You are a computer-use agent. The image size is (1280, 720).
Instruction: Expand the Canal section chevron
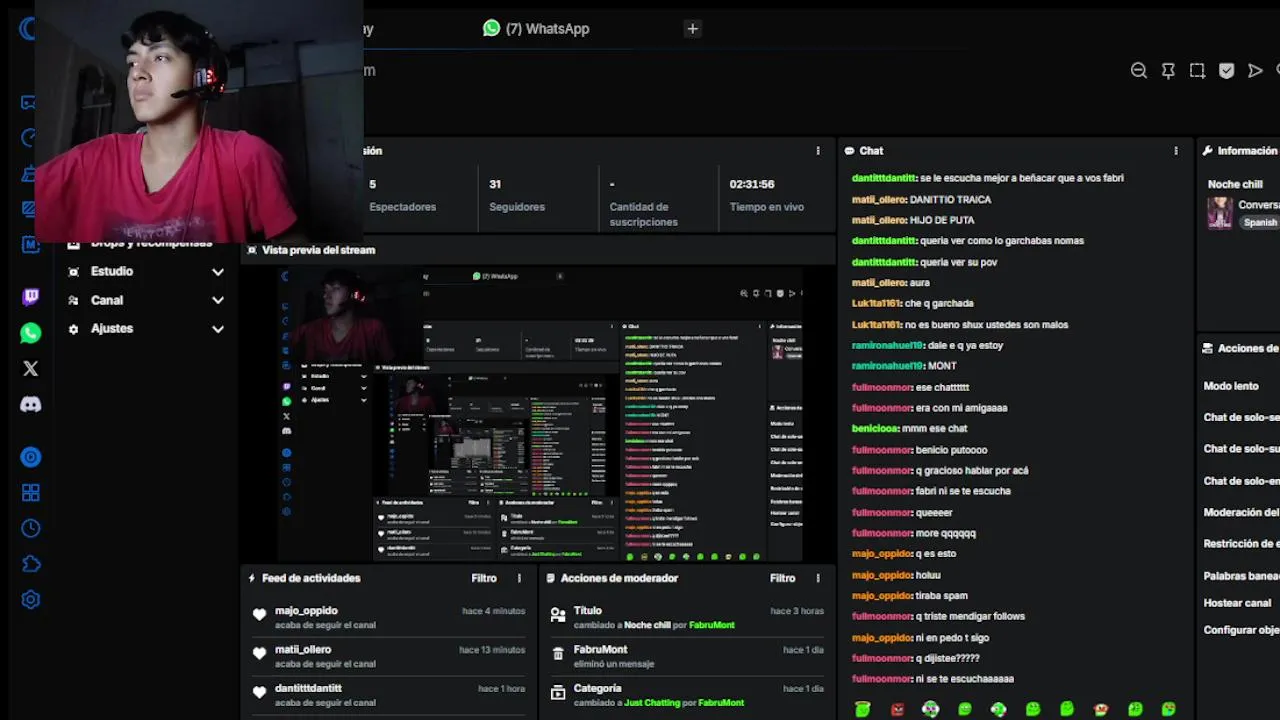point(218,300)
